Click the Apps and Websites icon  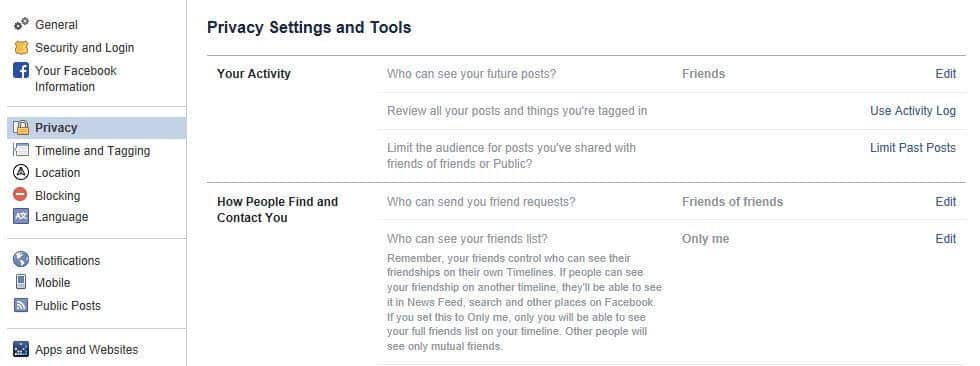[21, 349]
